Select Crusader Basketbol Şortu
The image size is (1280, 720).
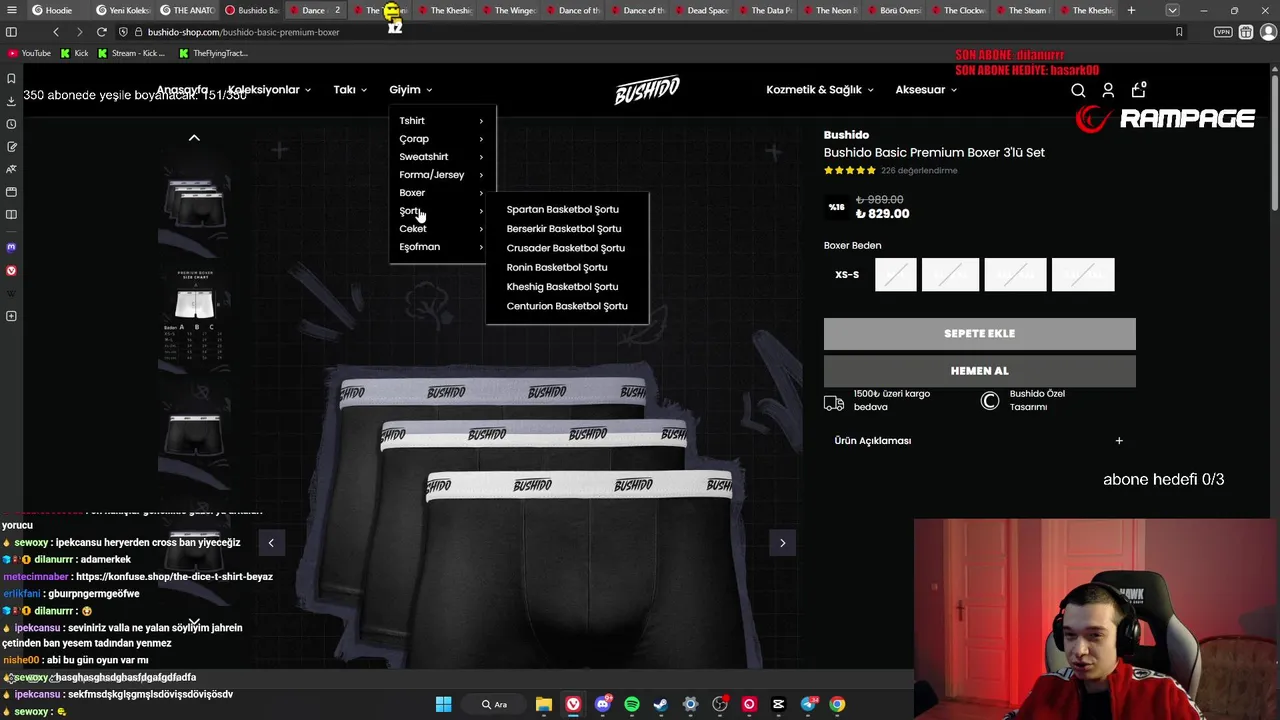(x=565, y=248)
